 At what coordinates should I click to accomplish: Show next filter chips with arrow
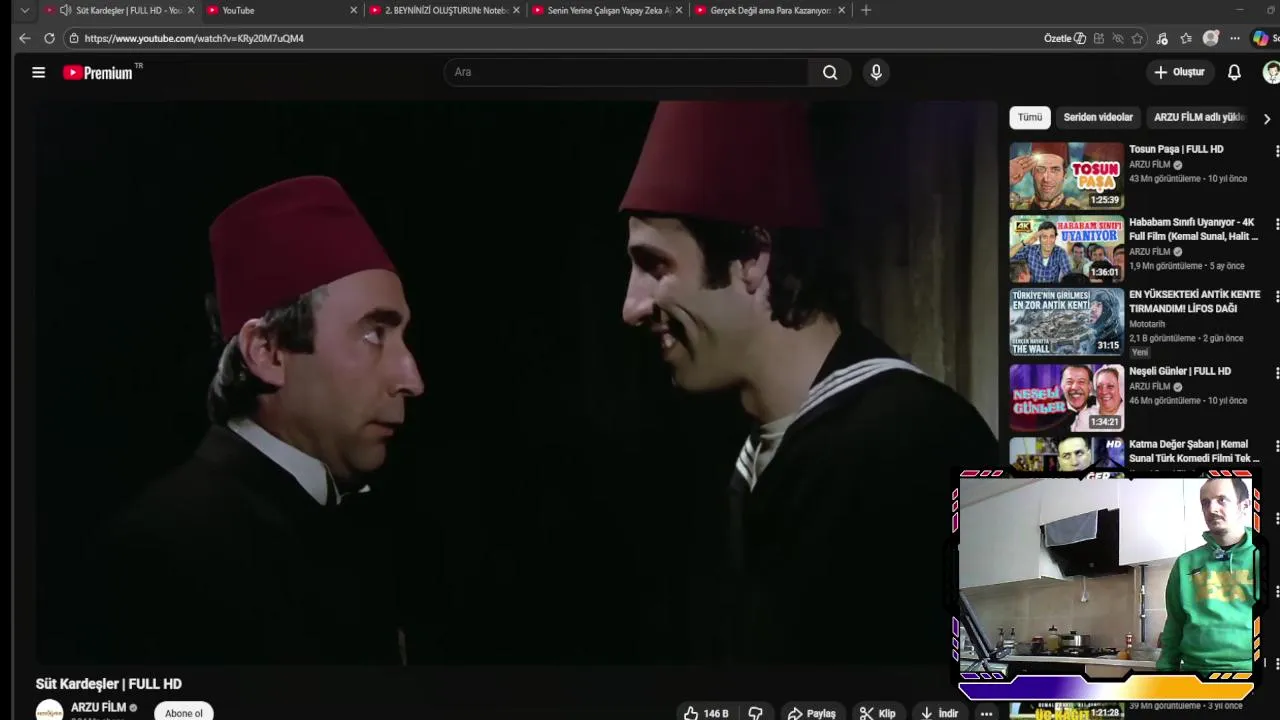tap(1266, 118)
